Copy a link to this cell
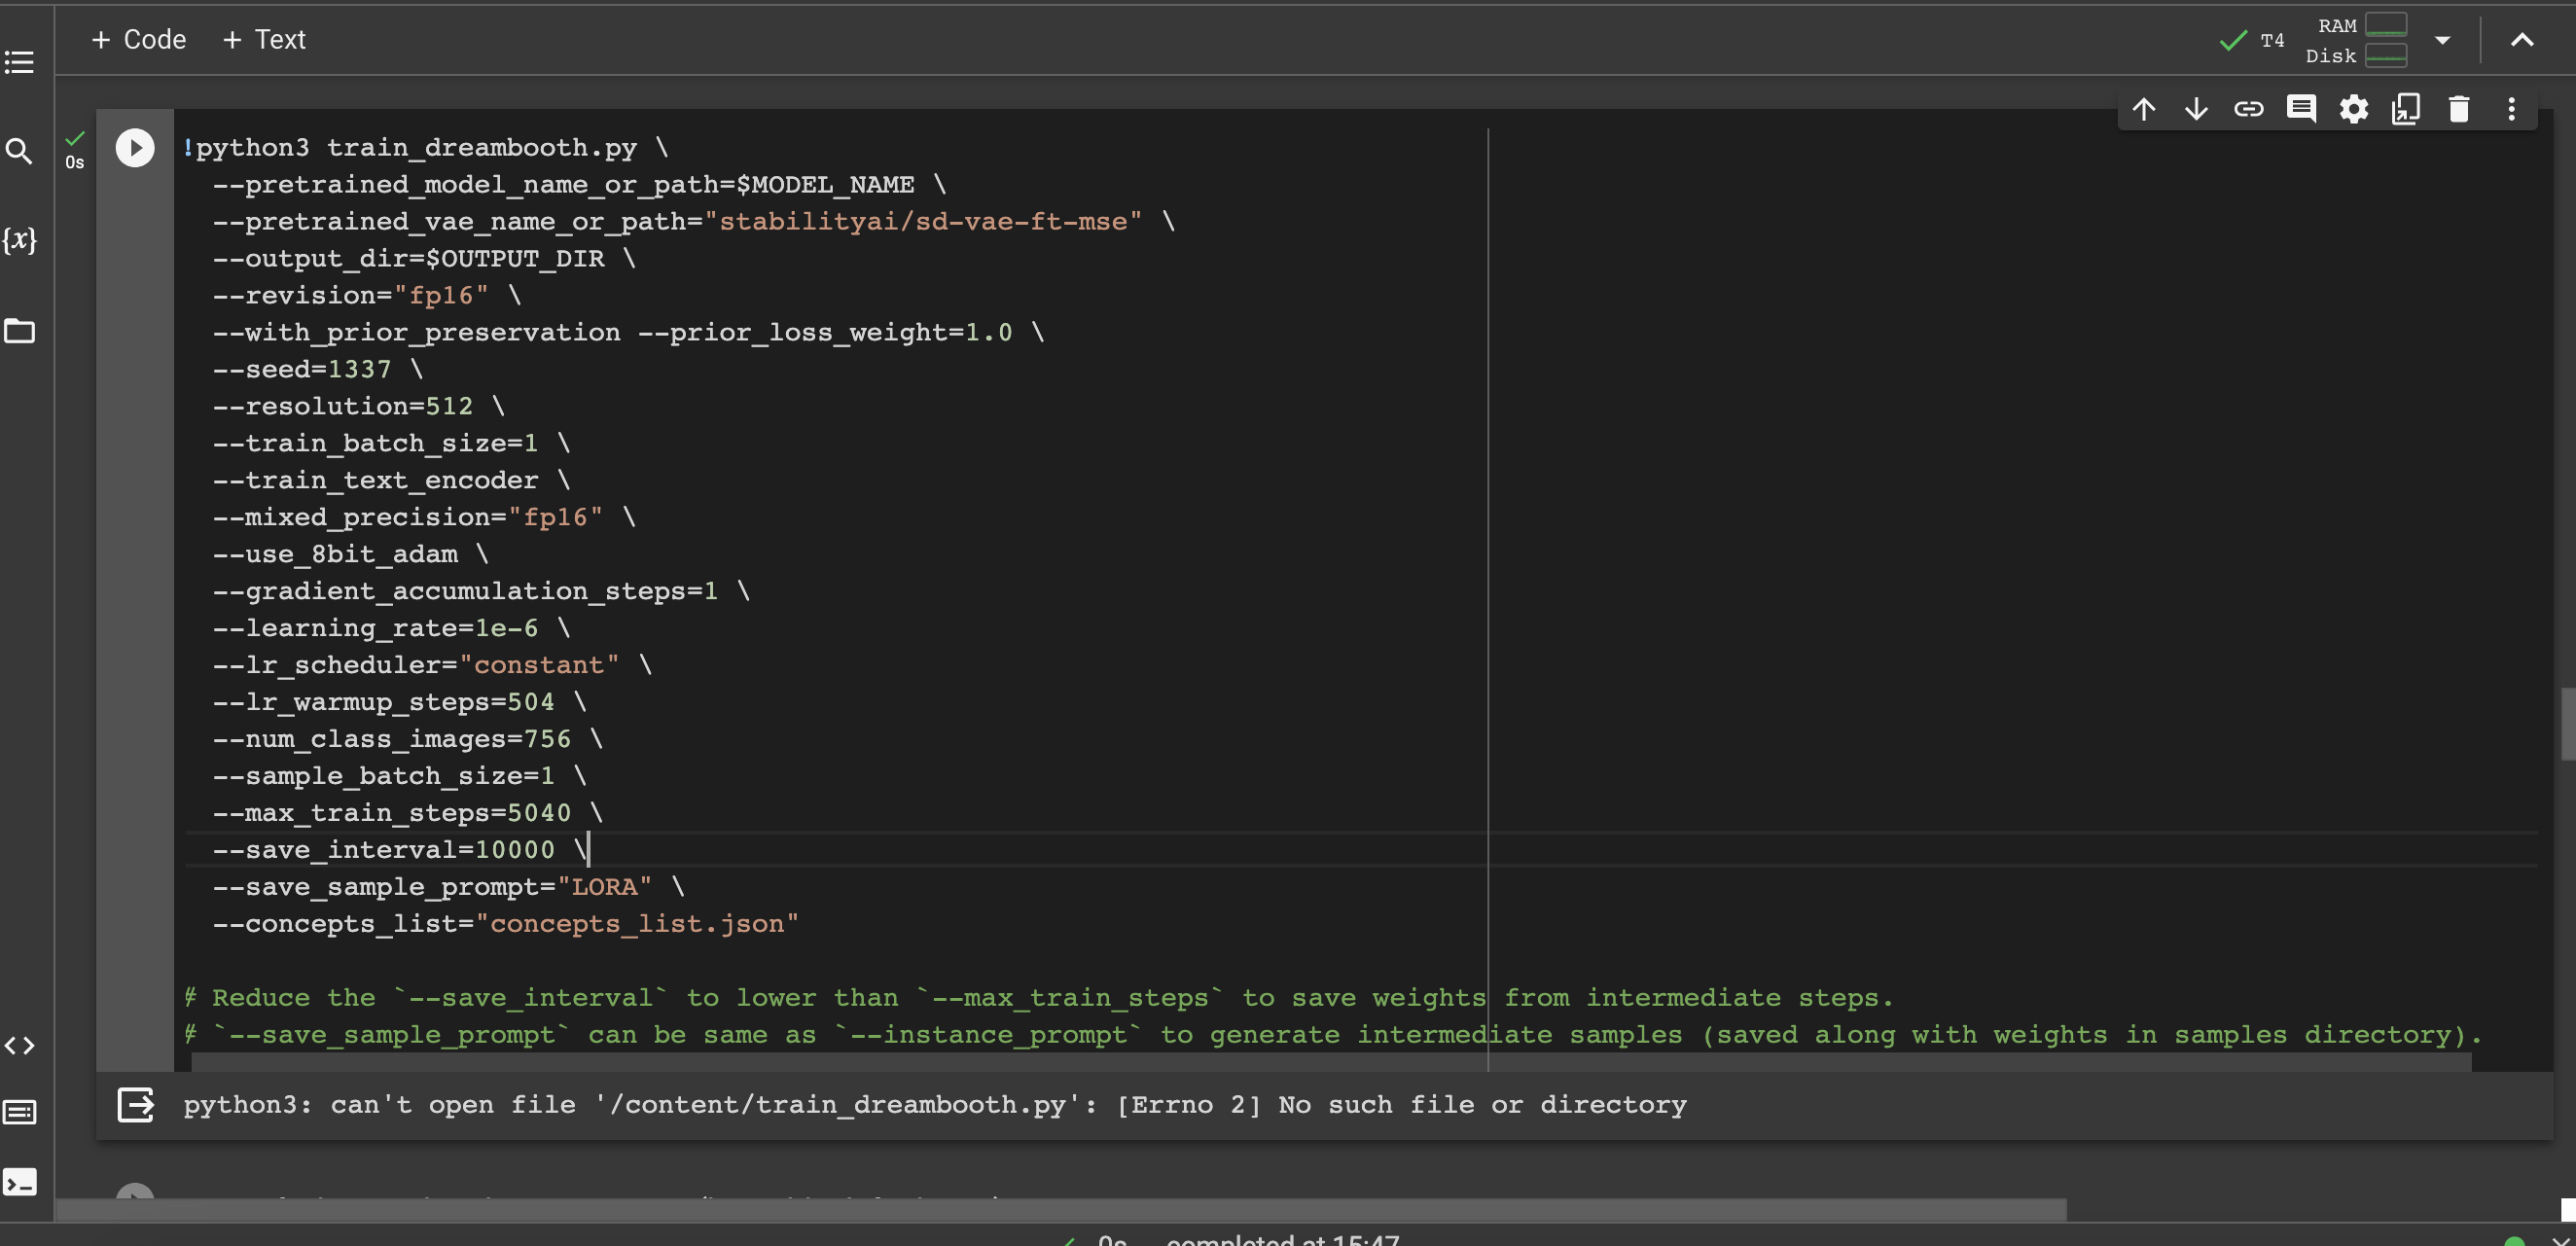The width and height of the screenshot is (2576, 1246). (x=2249, y=108)
